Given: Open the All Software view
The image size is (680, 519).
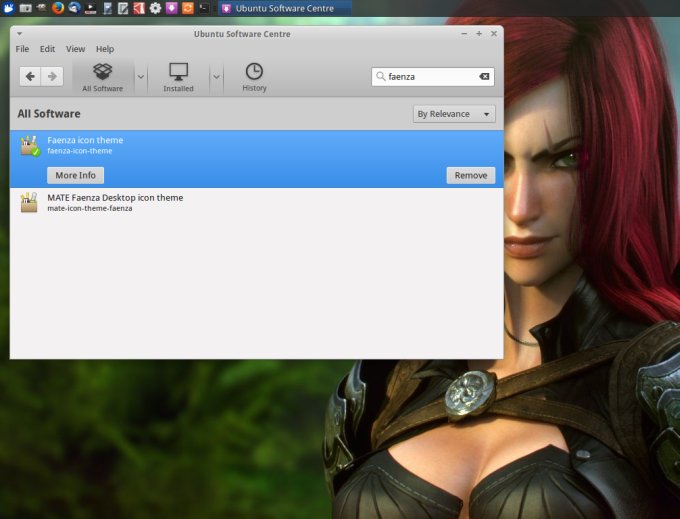Looking at the screenshot, I should pyautogui.click(x=103, y=77).
